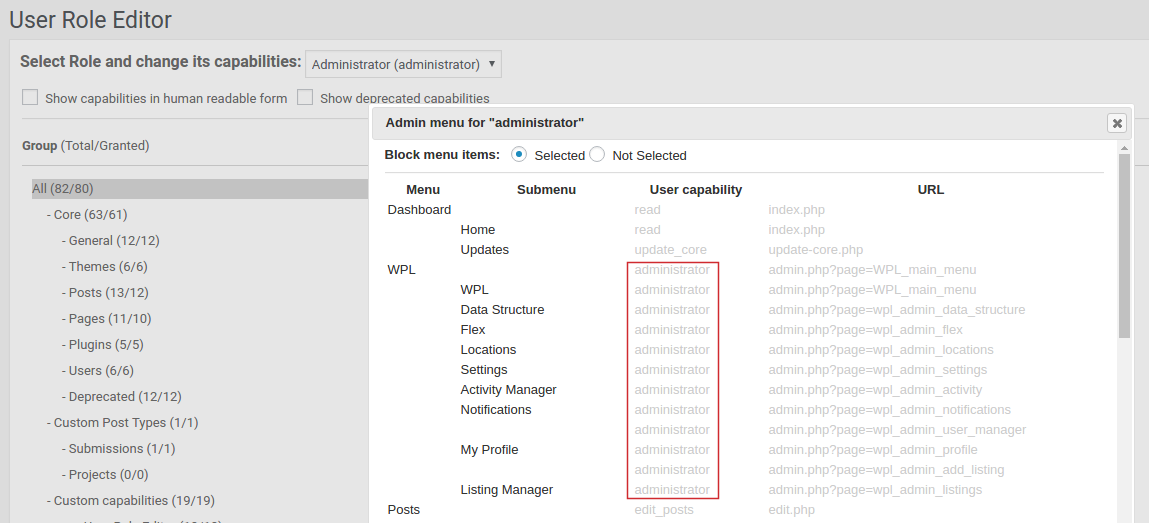Click the wpl_admin_settings URL
This screenshot has height=523, width=1149.
pos(878,369)
